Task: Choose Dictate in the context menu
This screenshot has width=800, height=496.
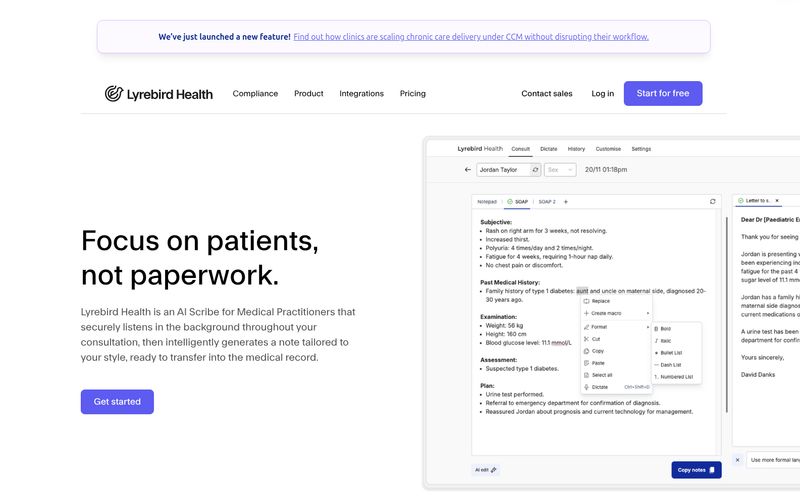Action: 616,387
